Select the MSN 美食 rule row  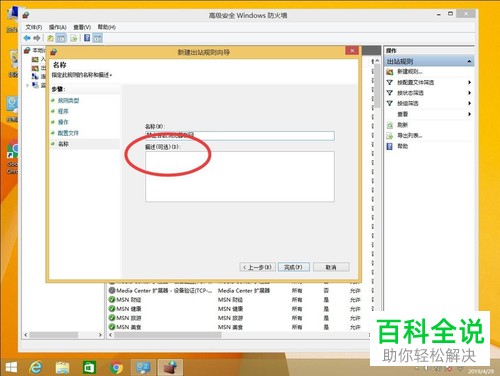point(238,327)
